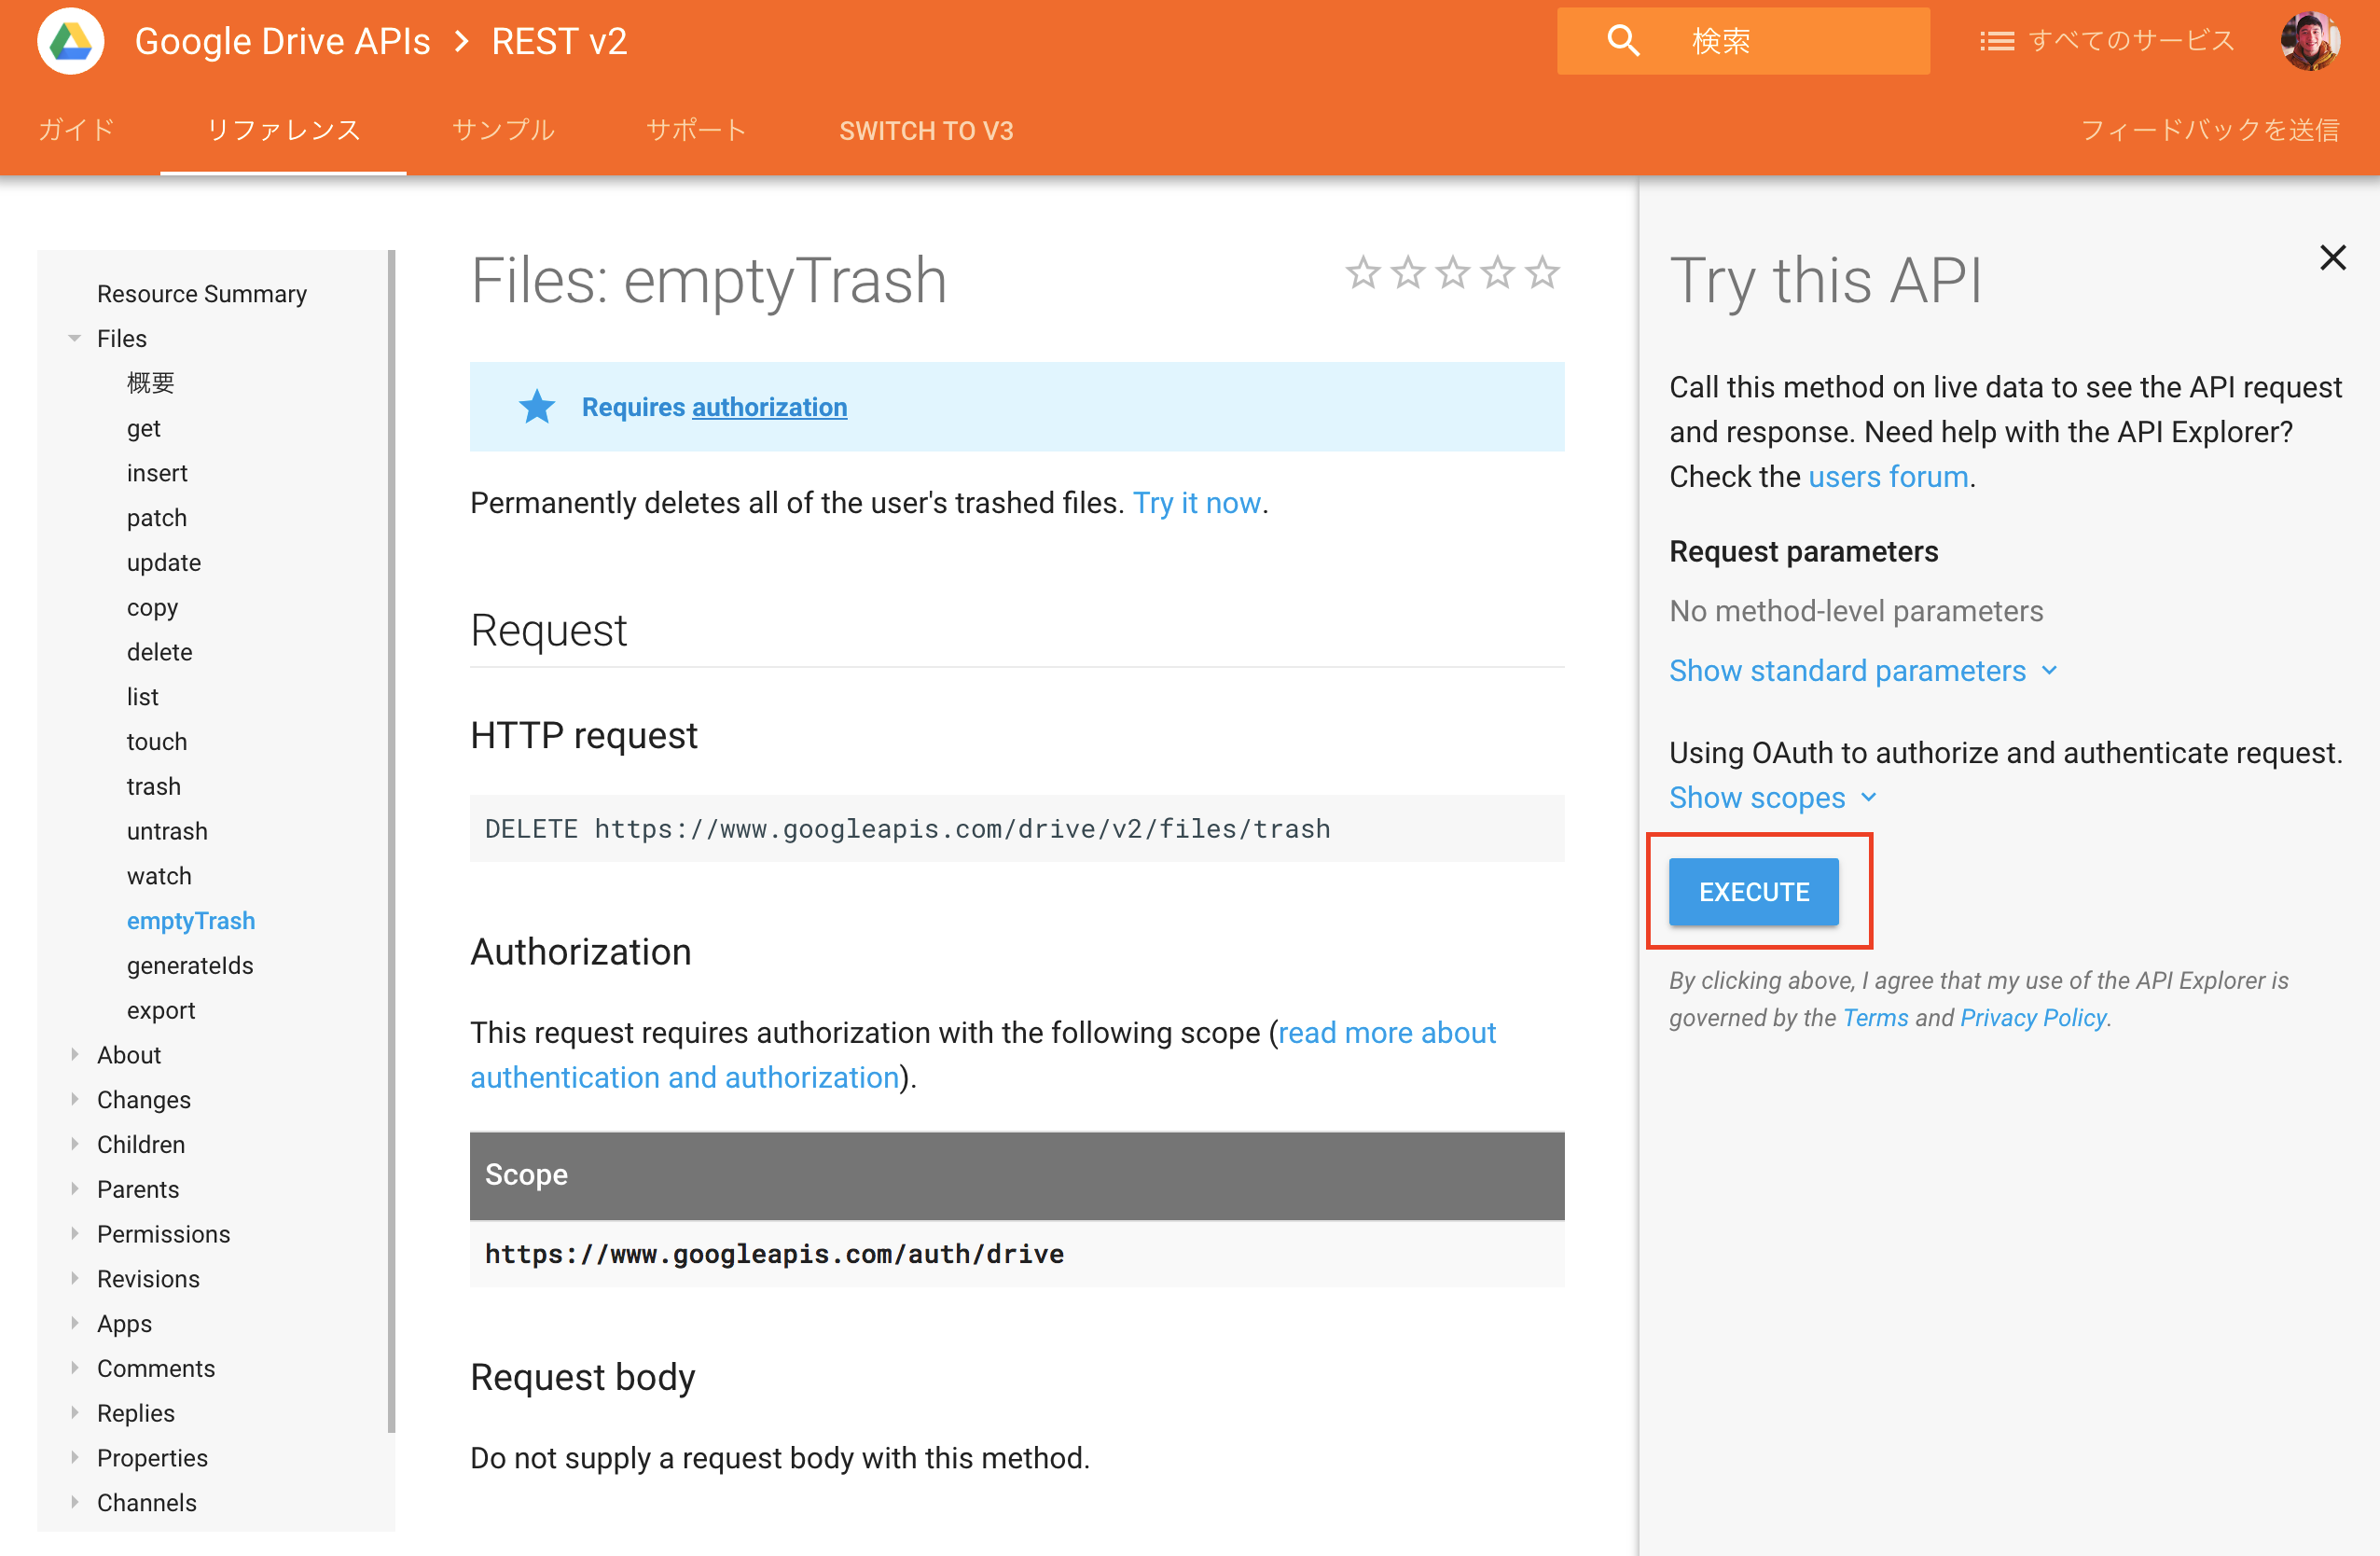Expand the Changes section

(75, 1100)
